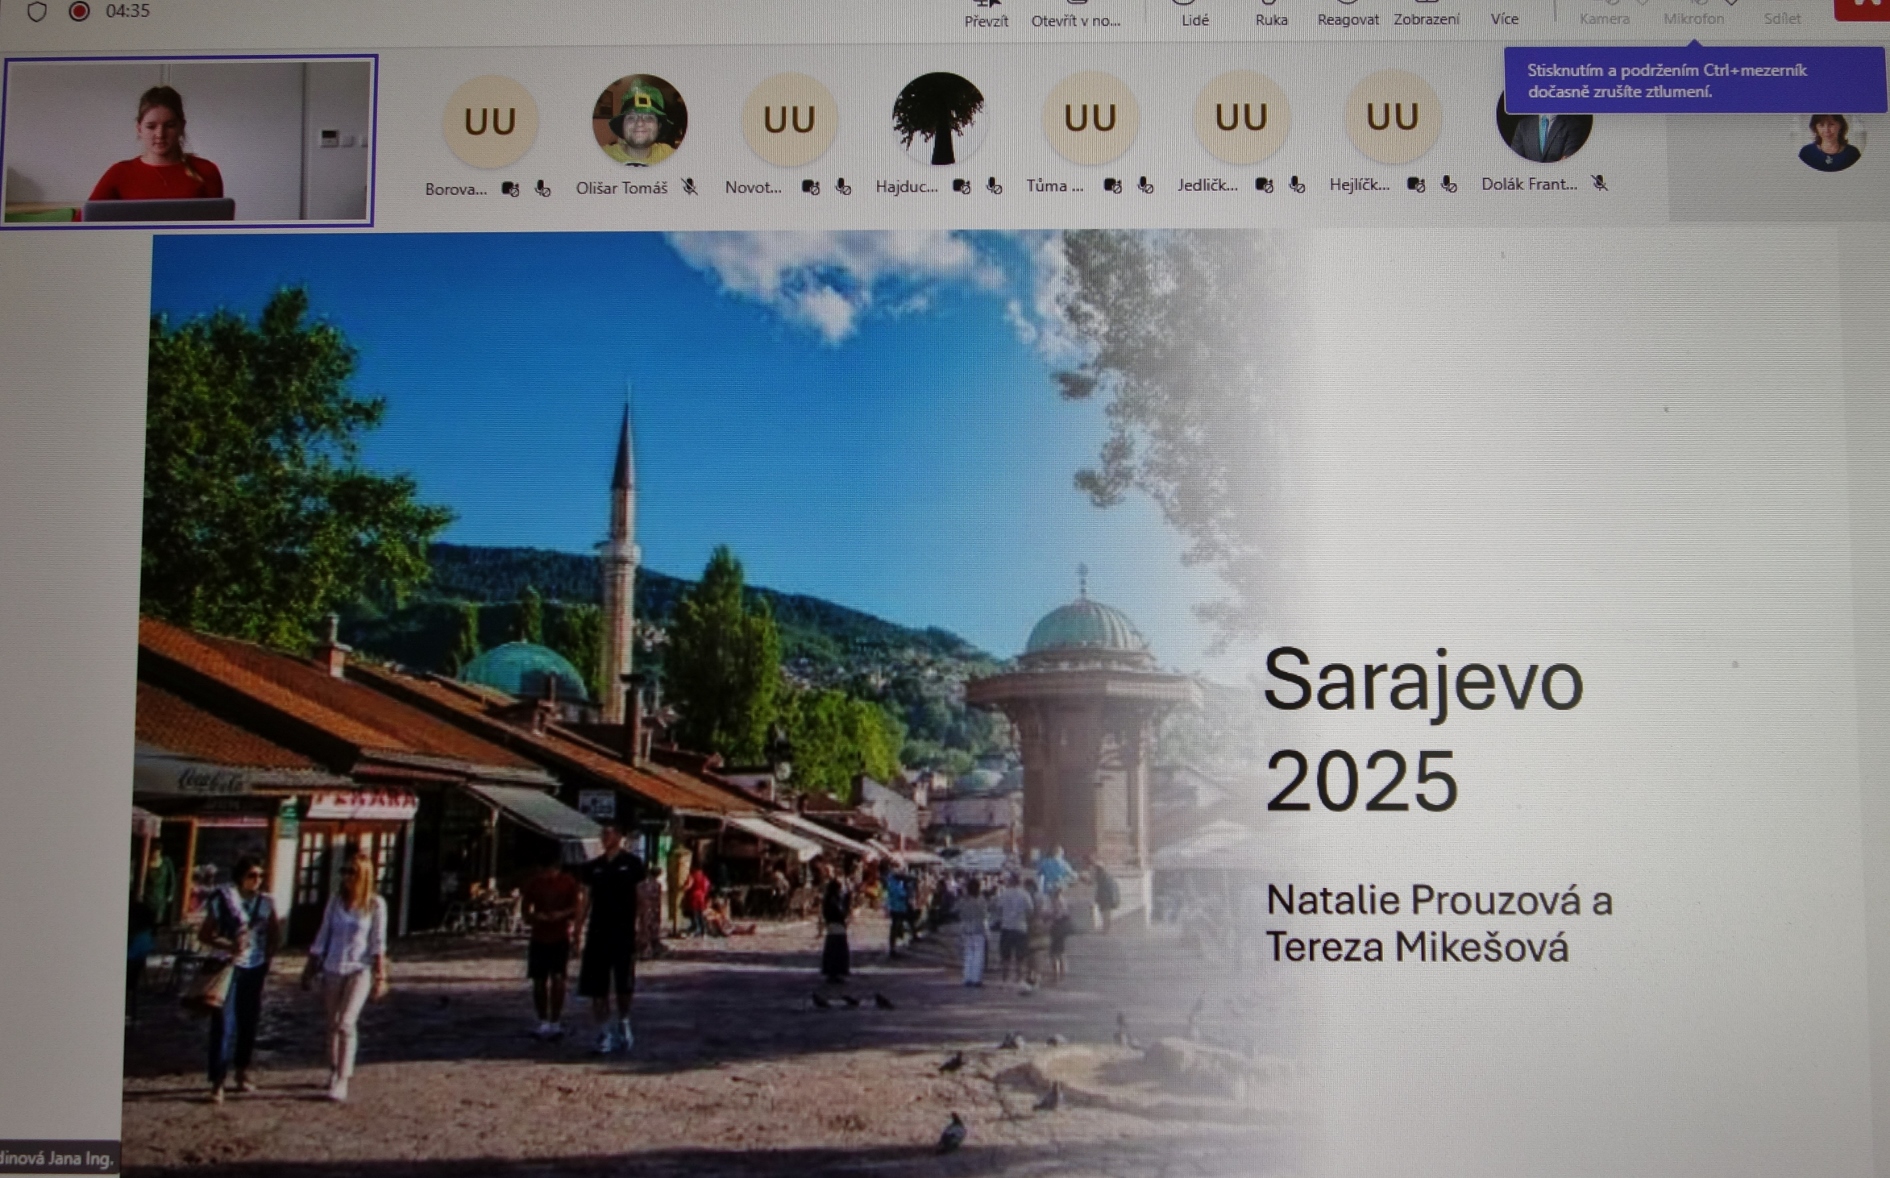Viewport: 1890px width, 1178px height.
Task: Click Převzít to take control
Action: (x=986, y=14)
